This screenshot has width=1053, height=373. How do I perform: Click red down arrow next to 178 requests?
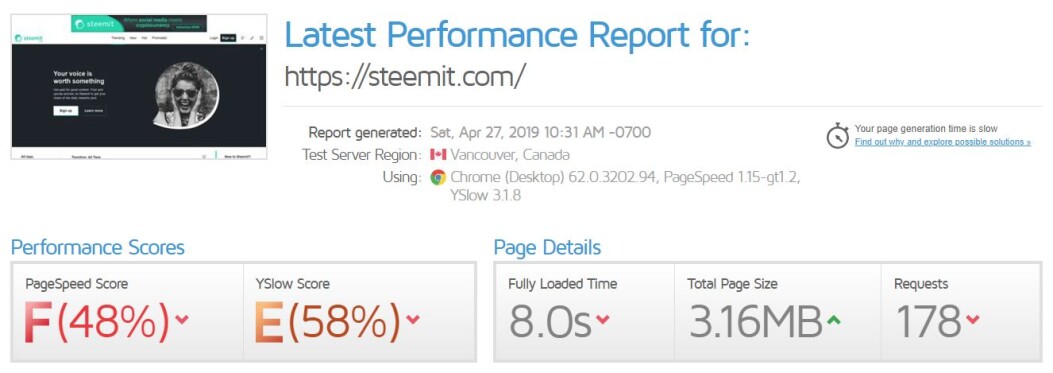point(972,319)
